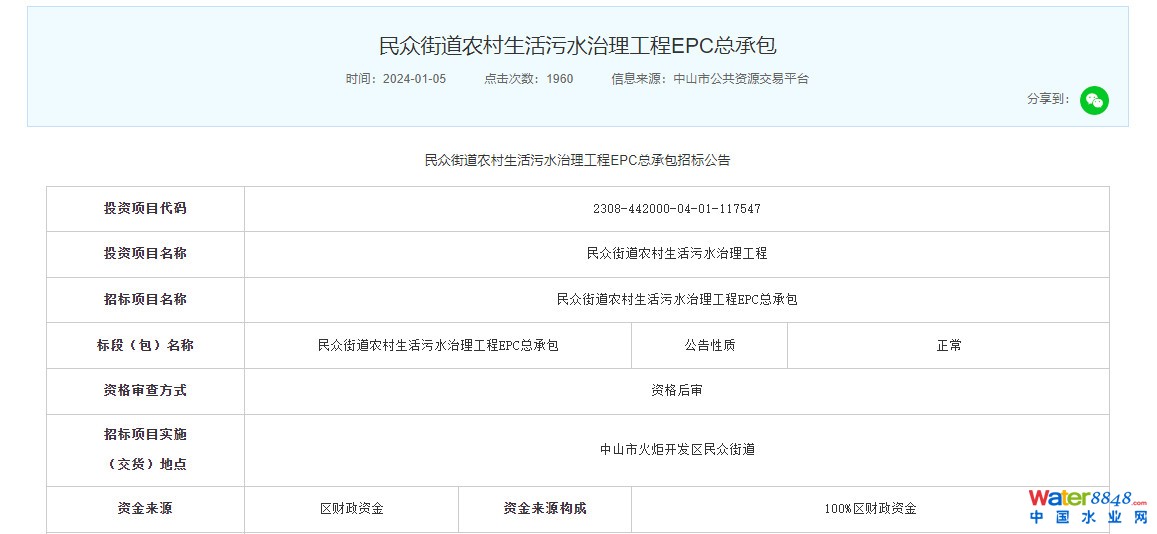The height and width of the screenshot is (534, 1157).
Task: Click the 投资项目名称 value cell
Action: tap(676, 254)
